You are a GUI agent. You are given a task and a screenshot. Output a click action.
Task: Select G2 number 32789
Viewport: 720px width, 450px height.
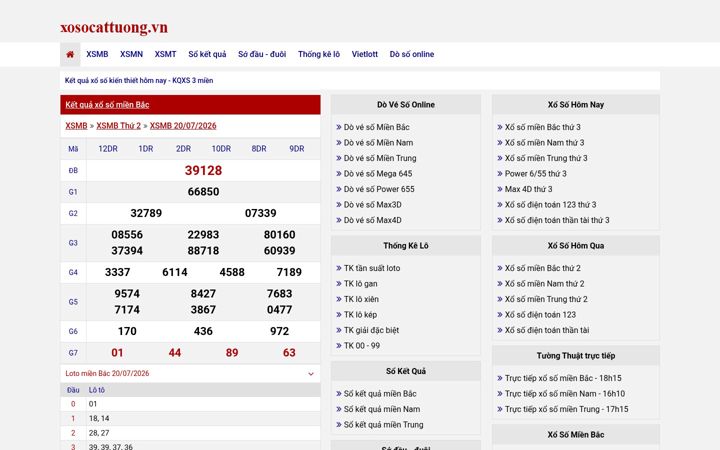(146, 213)
